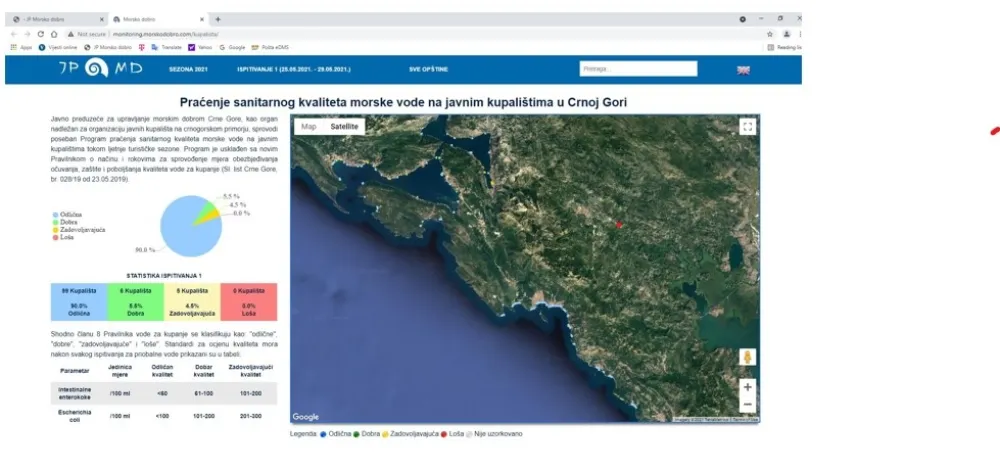Open the Vijesti online bookmark
Screen dimensions: 1000x470
coord(58,47)
